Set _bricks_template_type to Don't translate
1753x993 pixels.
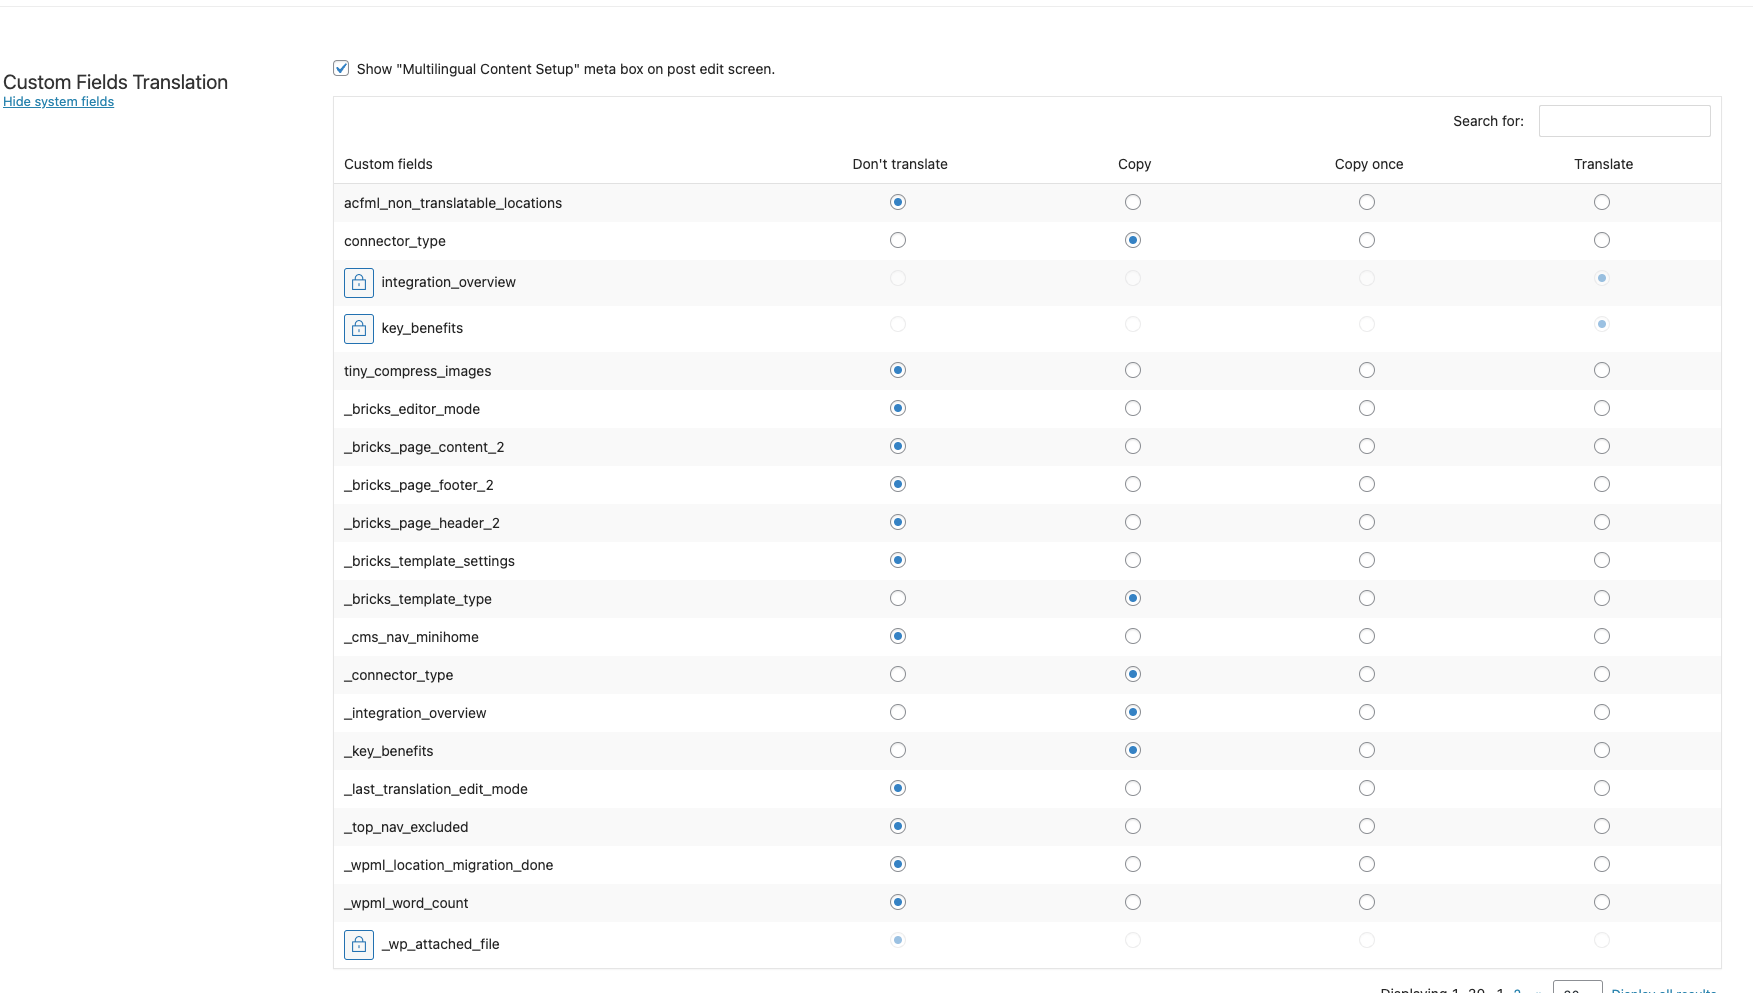point(898,598)
